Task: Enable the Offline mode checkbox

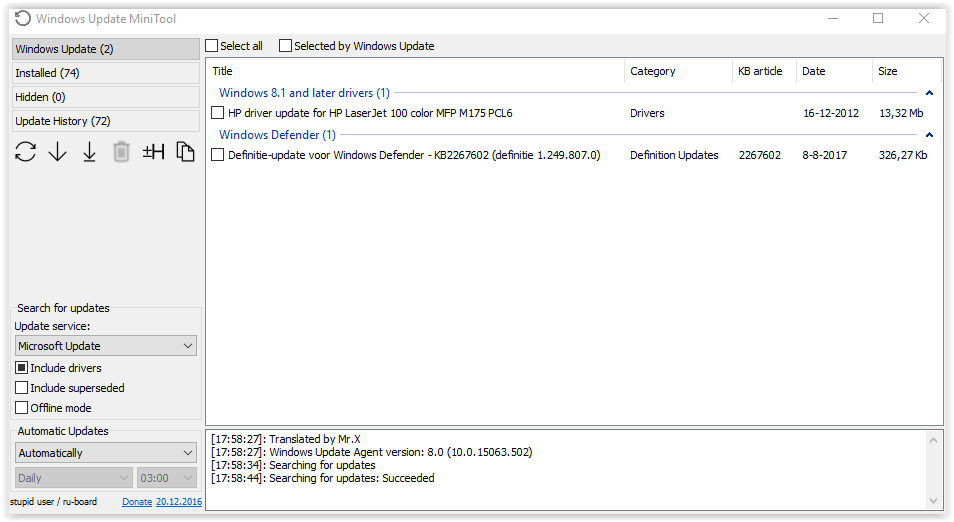Action: (x=22, y=408)
